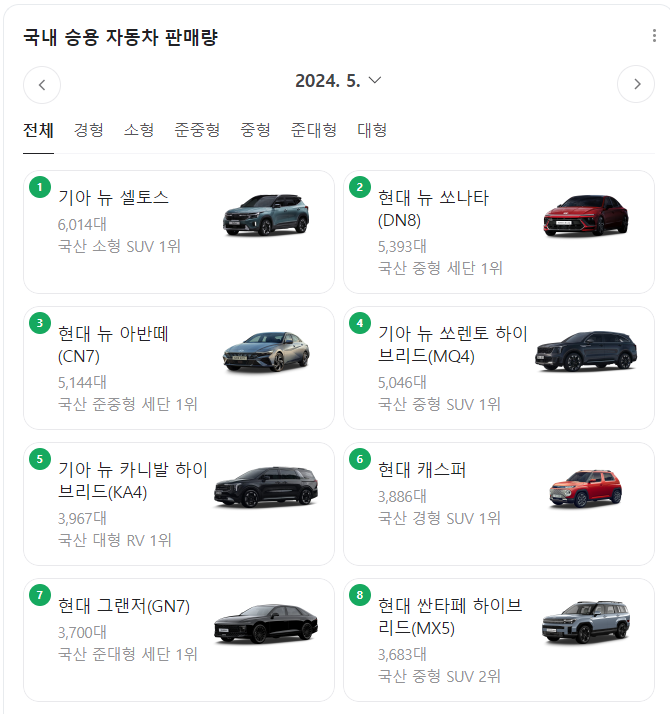Image resolution: width=670 pixels, height=714 pixels.
Task: Select the 전체 tab
Action: 38,130
